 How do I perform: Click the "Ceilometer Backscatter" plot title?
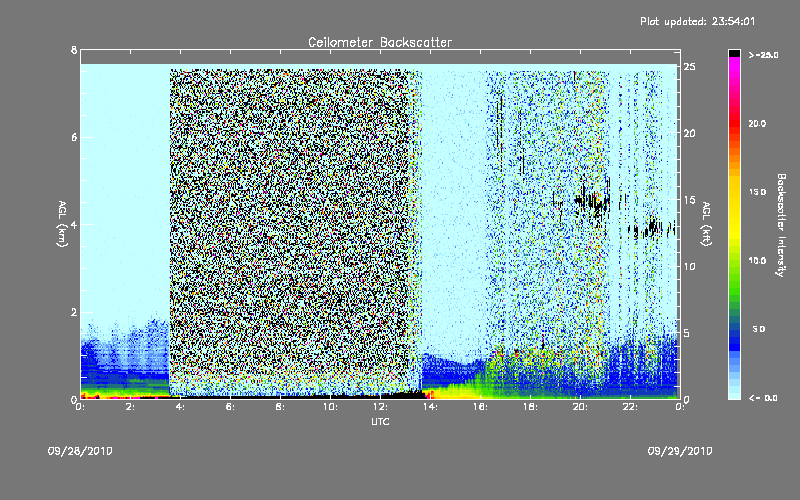[x=380, y=42]
